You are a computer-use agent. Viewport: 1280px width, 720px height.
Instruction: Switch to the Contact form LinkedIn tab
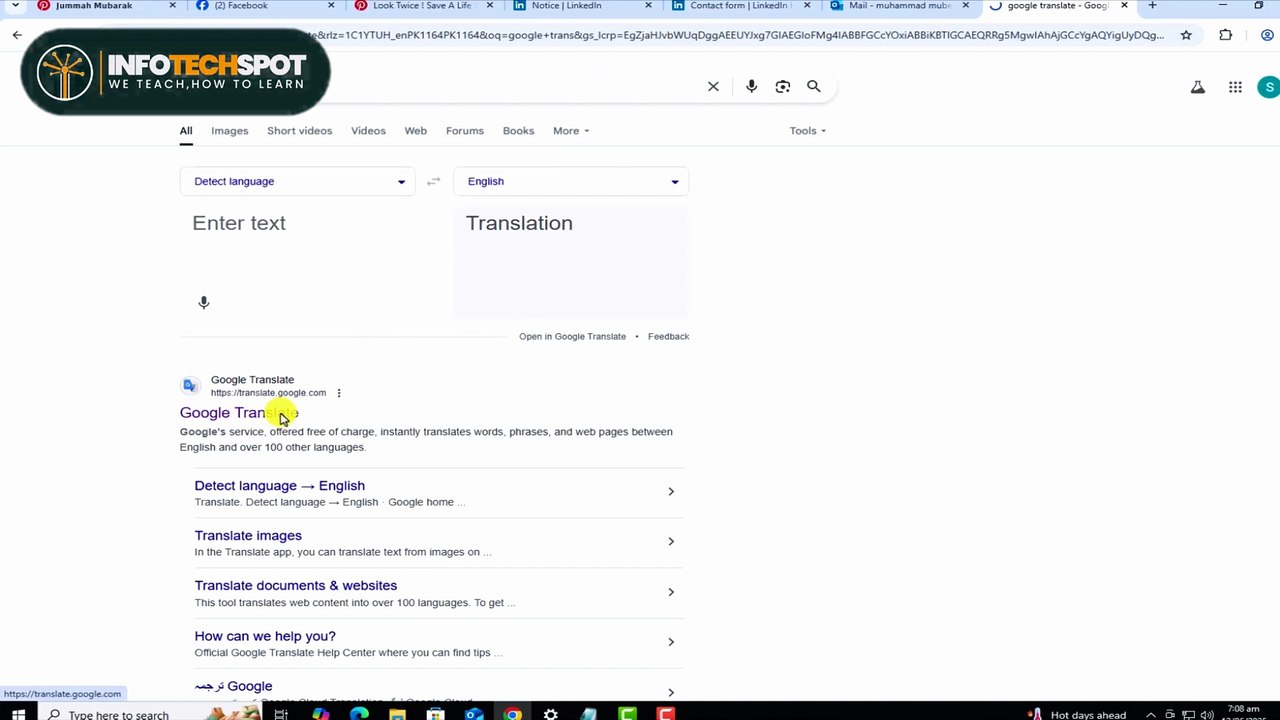(740, 6)
